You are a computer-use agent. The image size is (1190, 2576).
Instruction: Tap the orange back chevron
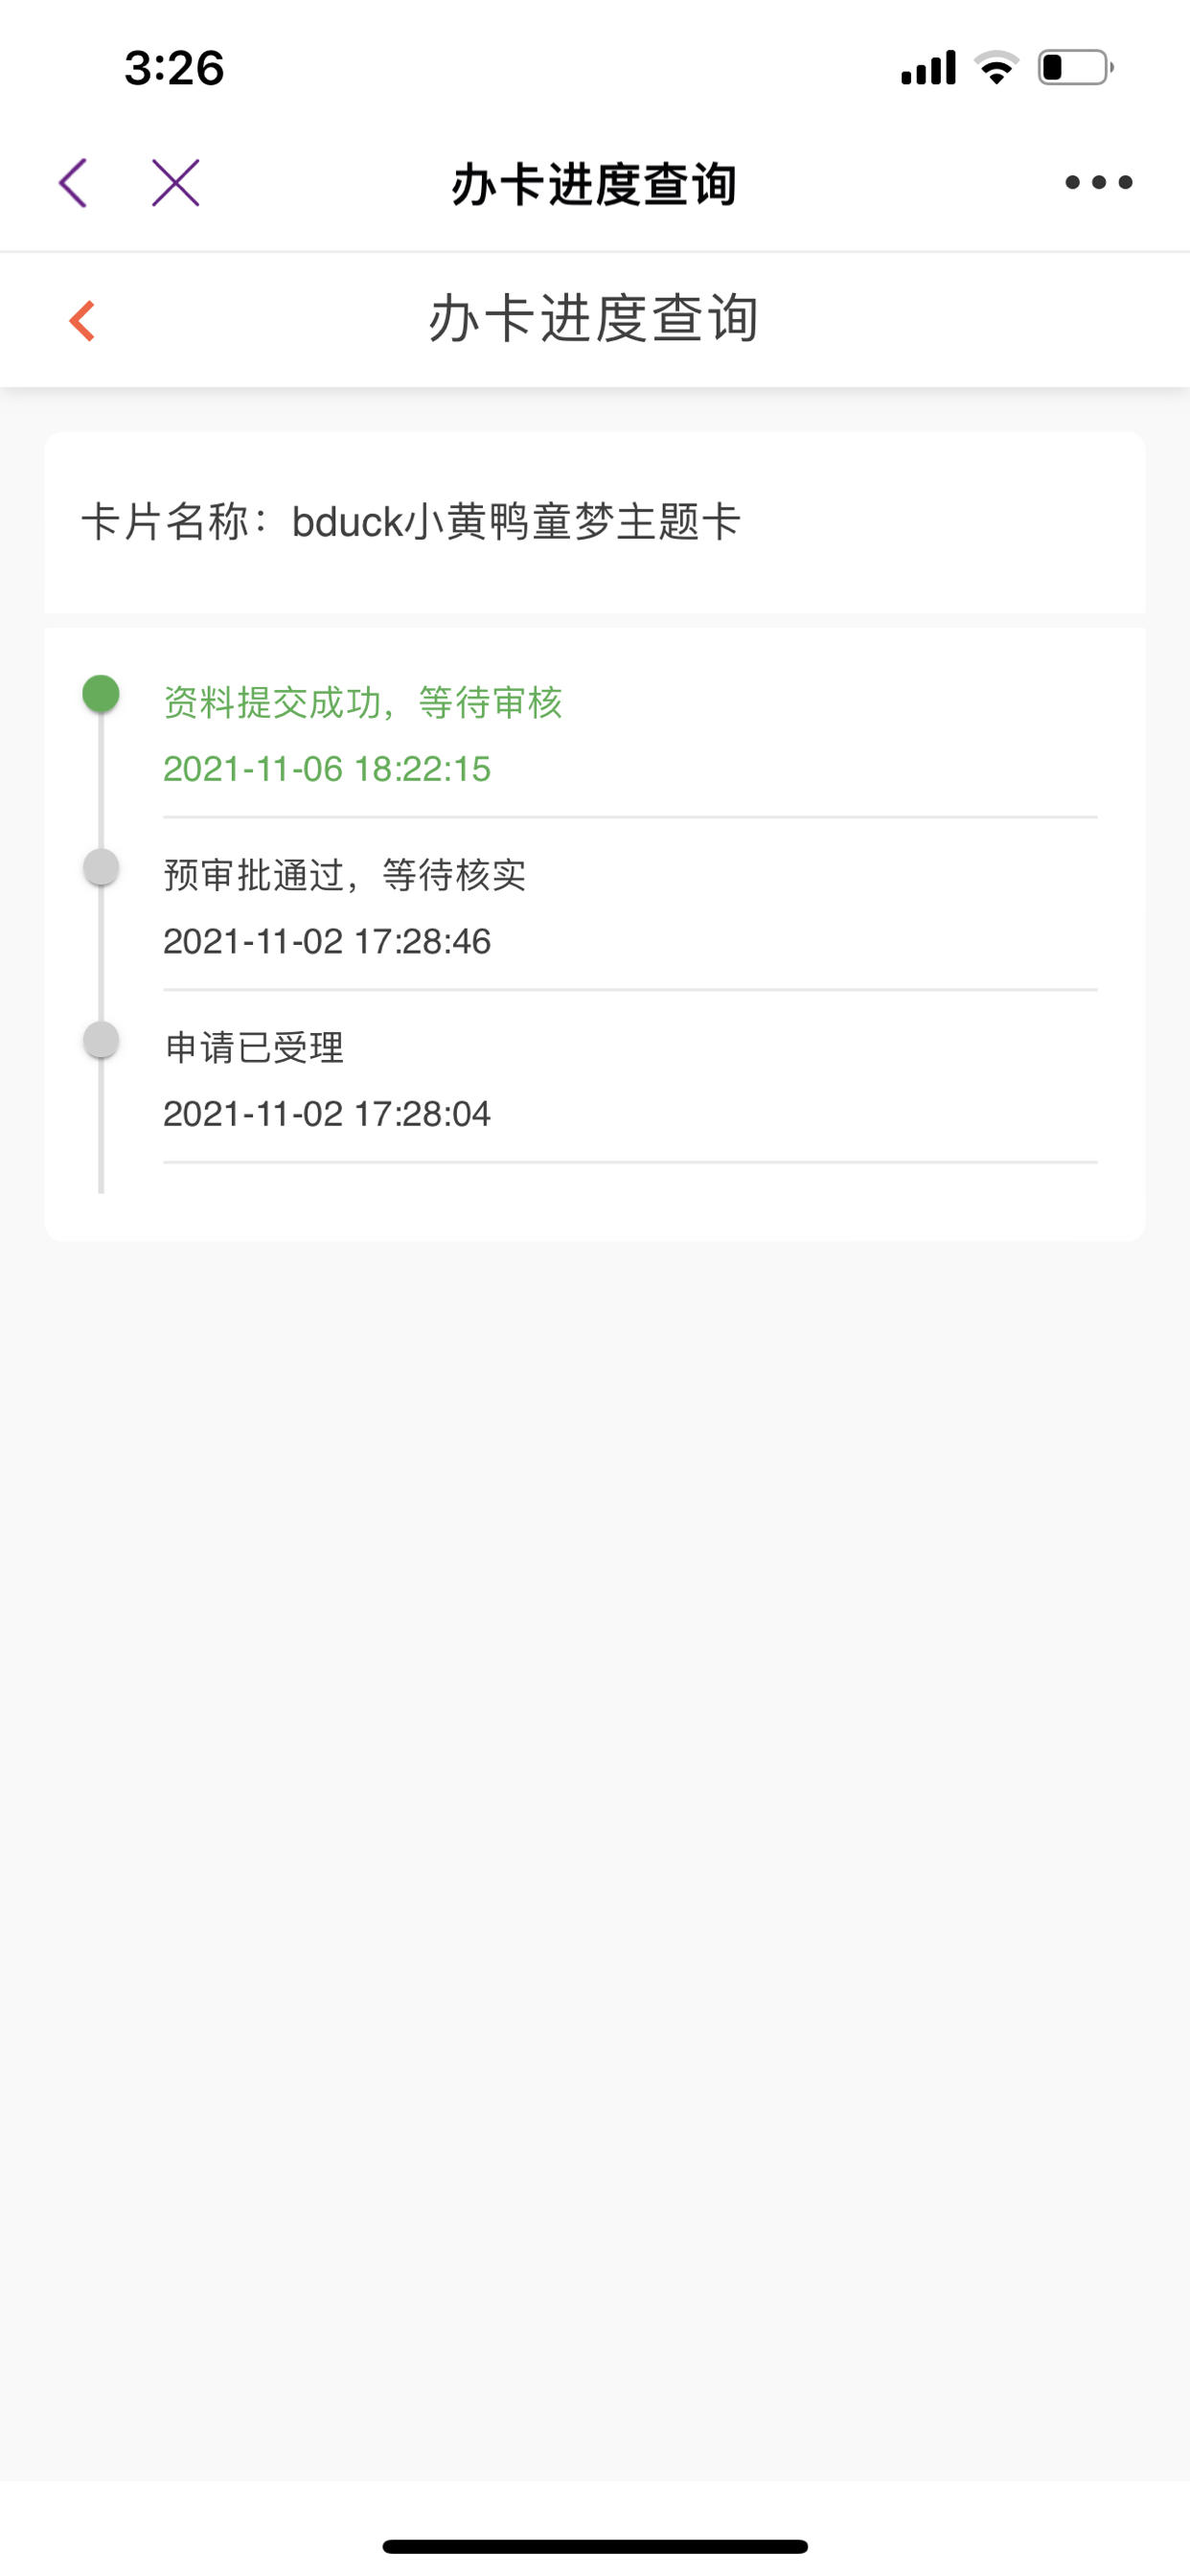point(82,321)
